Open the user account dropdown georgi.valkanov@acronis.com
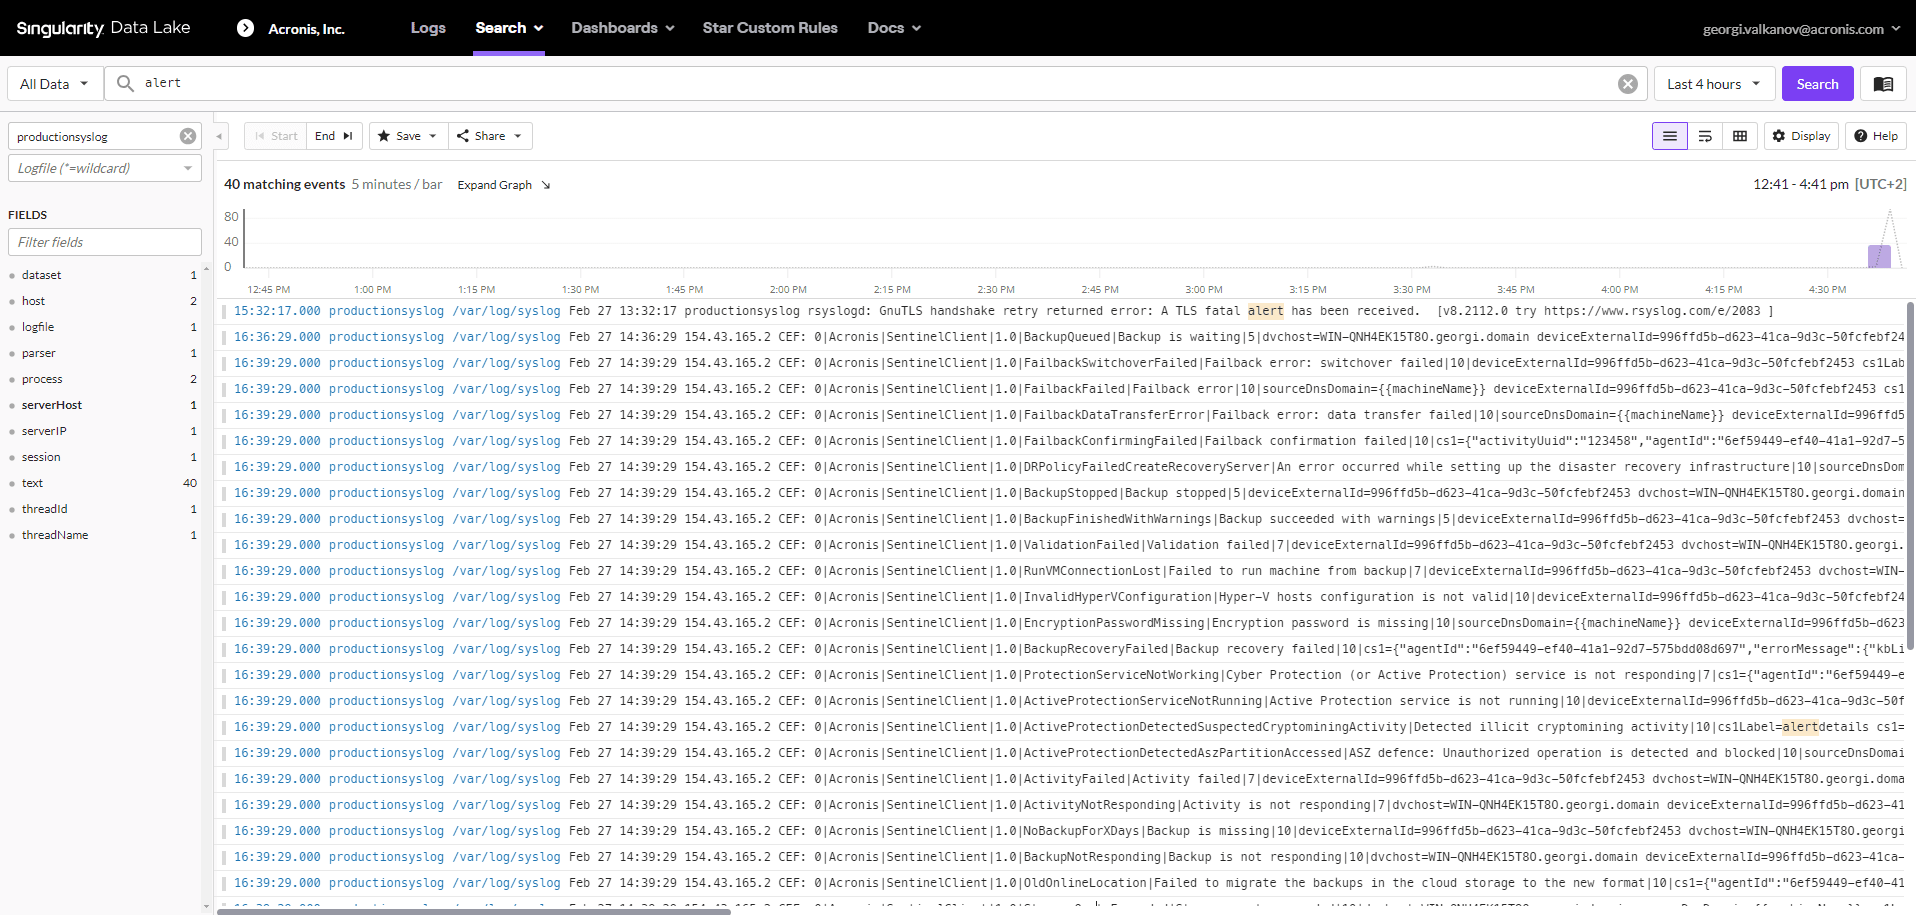The width and height of the screenshot is (1916, 915). click(1801, 29)
